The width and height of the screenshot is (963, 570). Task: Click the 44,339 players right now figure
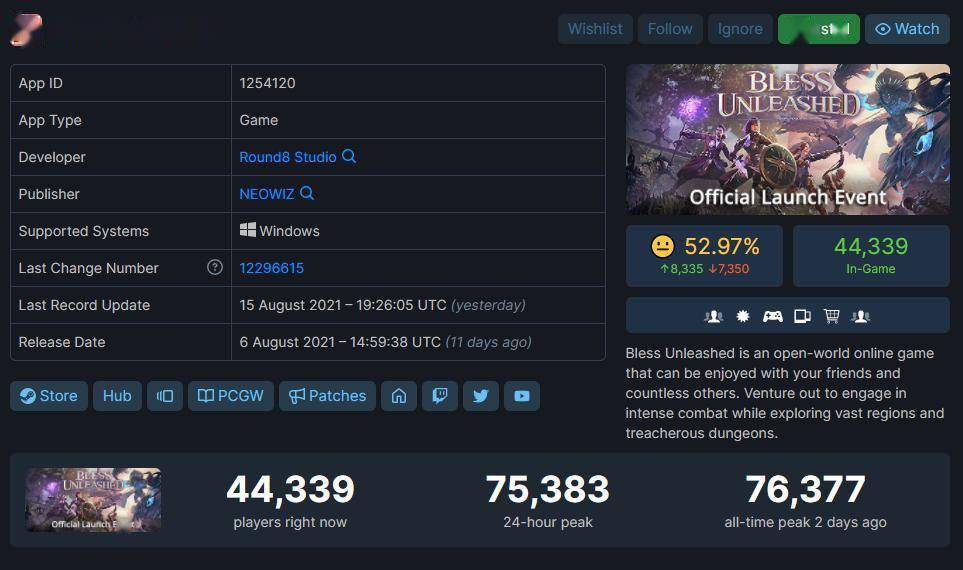pos(290,490)
